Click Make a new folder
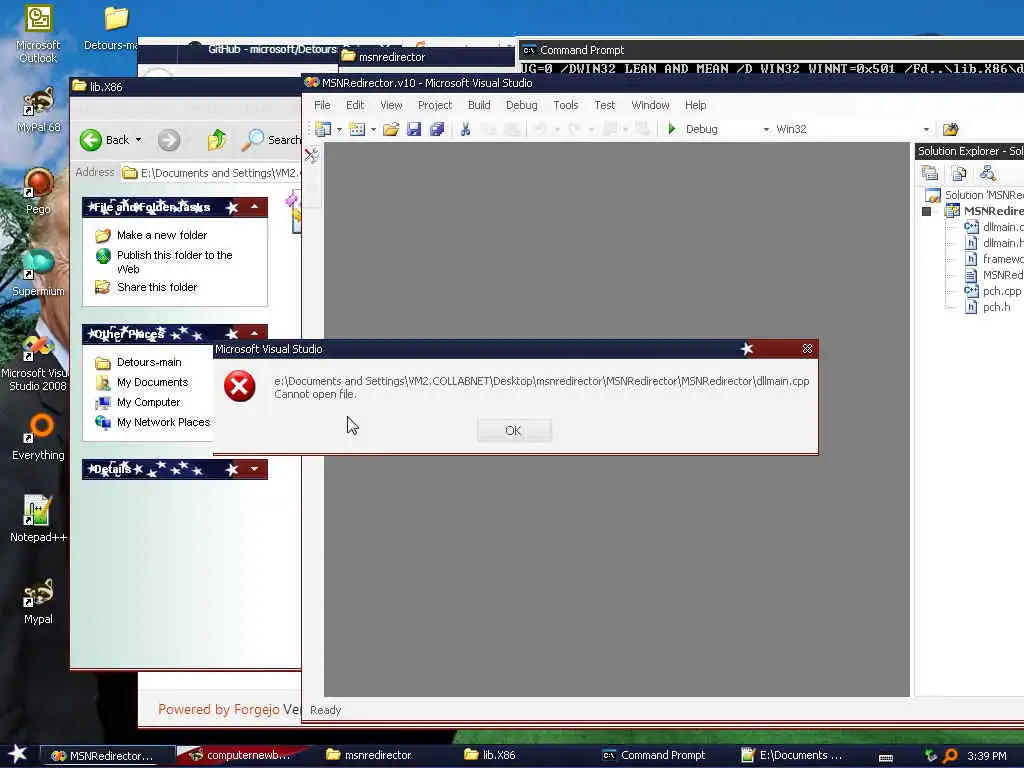The image size is (1024, 768). tap(162, 235)
